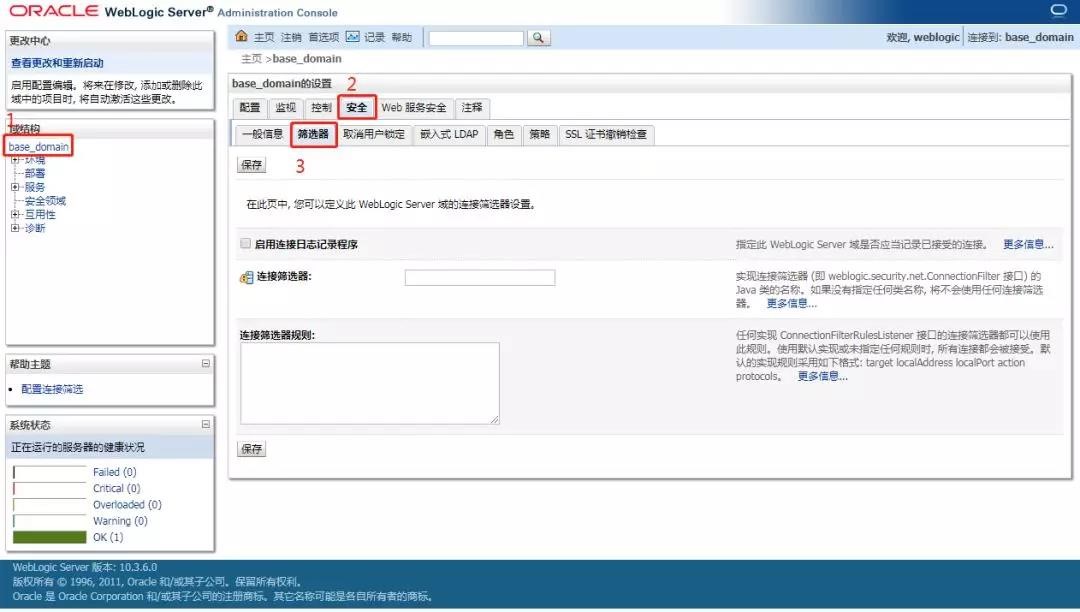Enable 启用连接日志记录程序 checkbox
The image size is (1080, 612).
[x=245, y=243]
